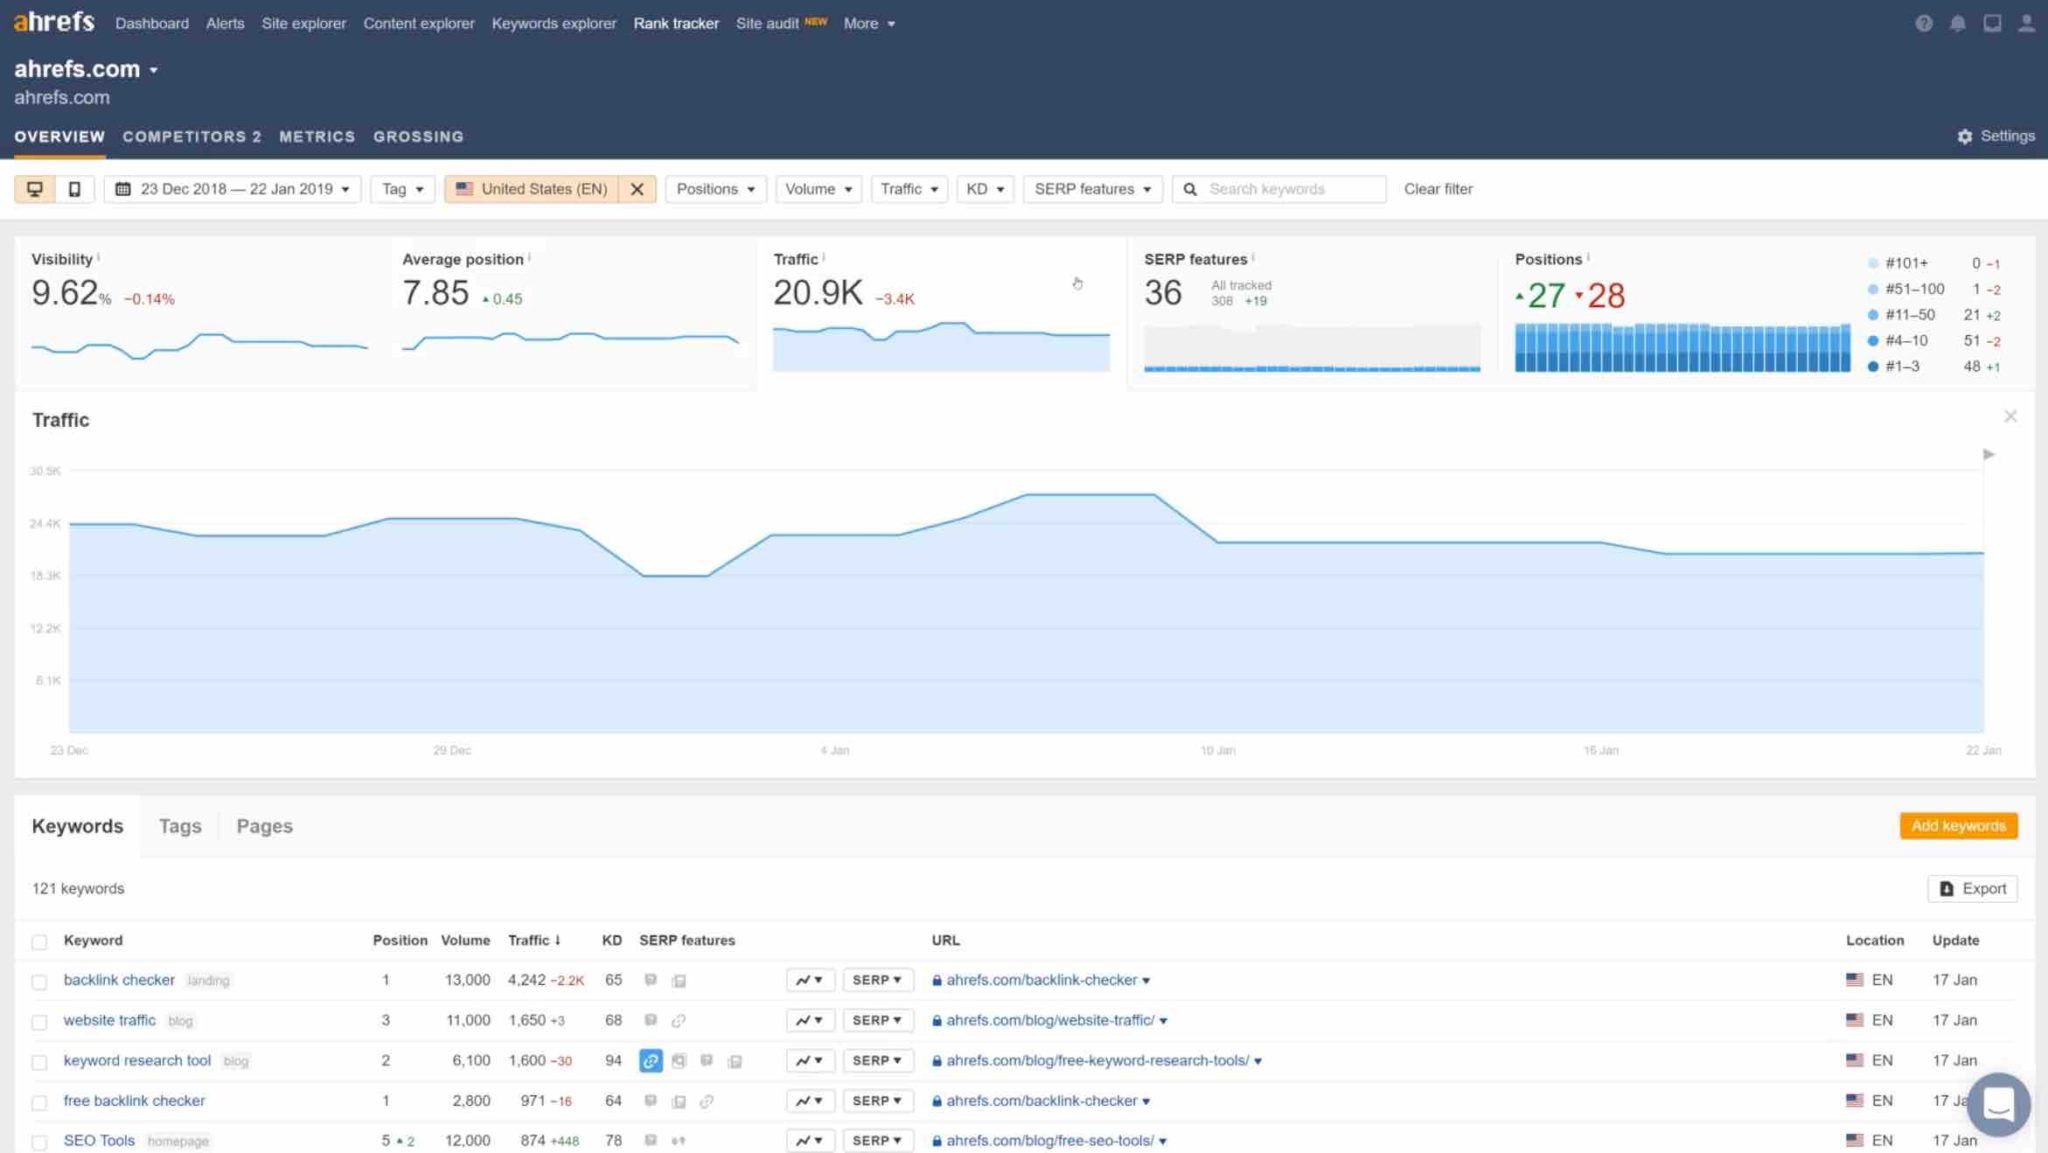2048x1153 pixels.
Task: Open SERP dropdown for SEO Tools
Action: coord(877,1140)
